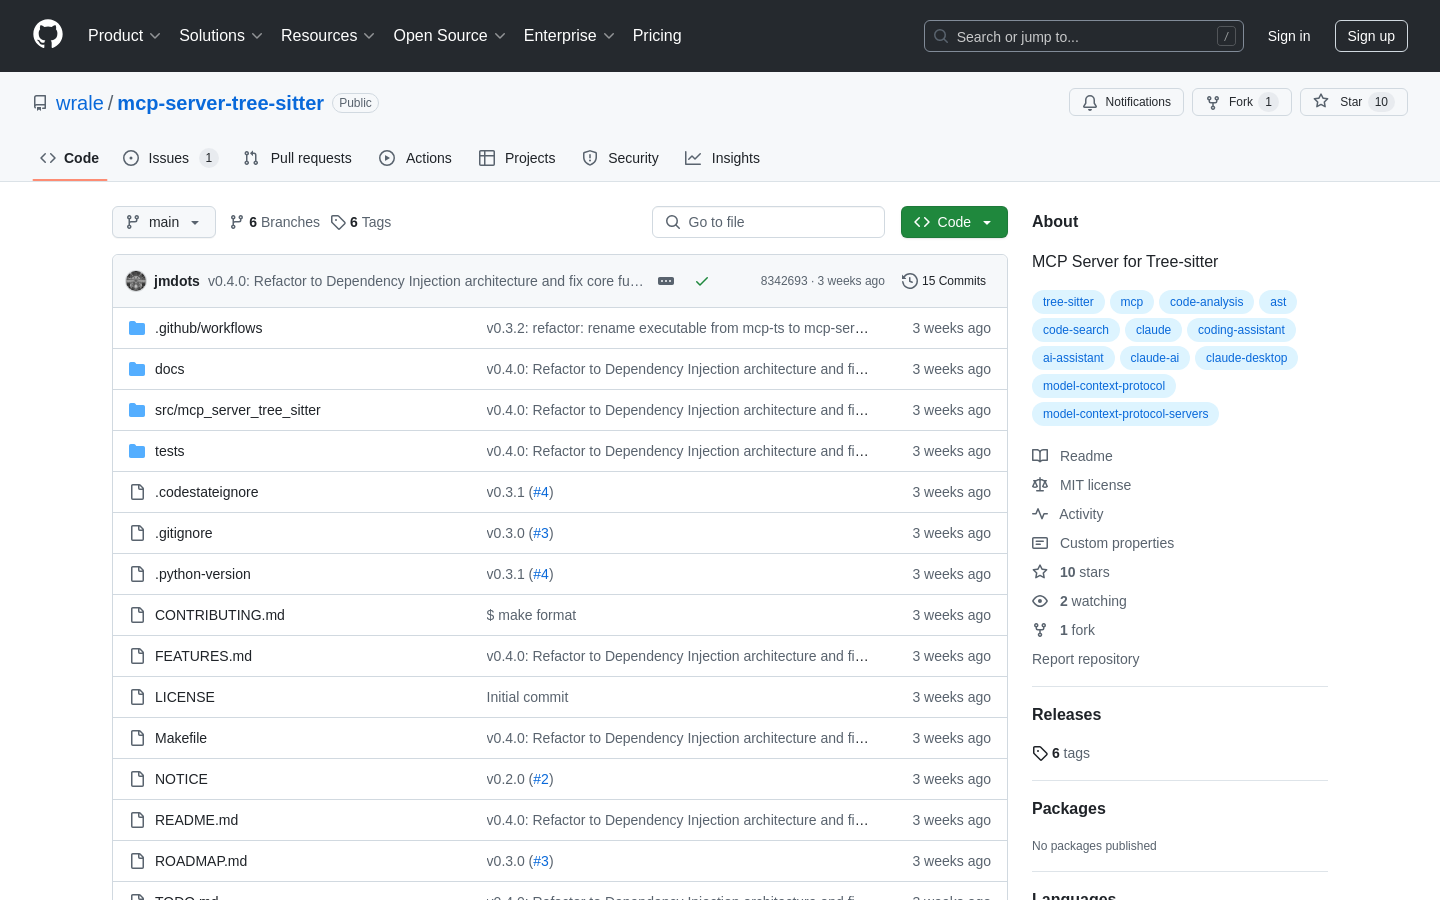This screenshot has width=1440, height=900.
Task: Open the Pricing link
Action: pos(657,36)
